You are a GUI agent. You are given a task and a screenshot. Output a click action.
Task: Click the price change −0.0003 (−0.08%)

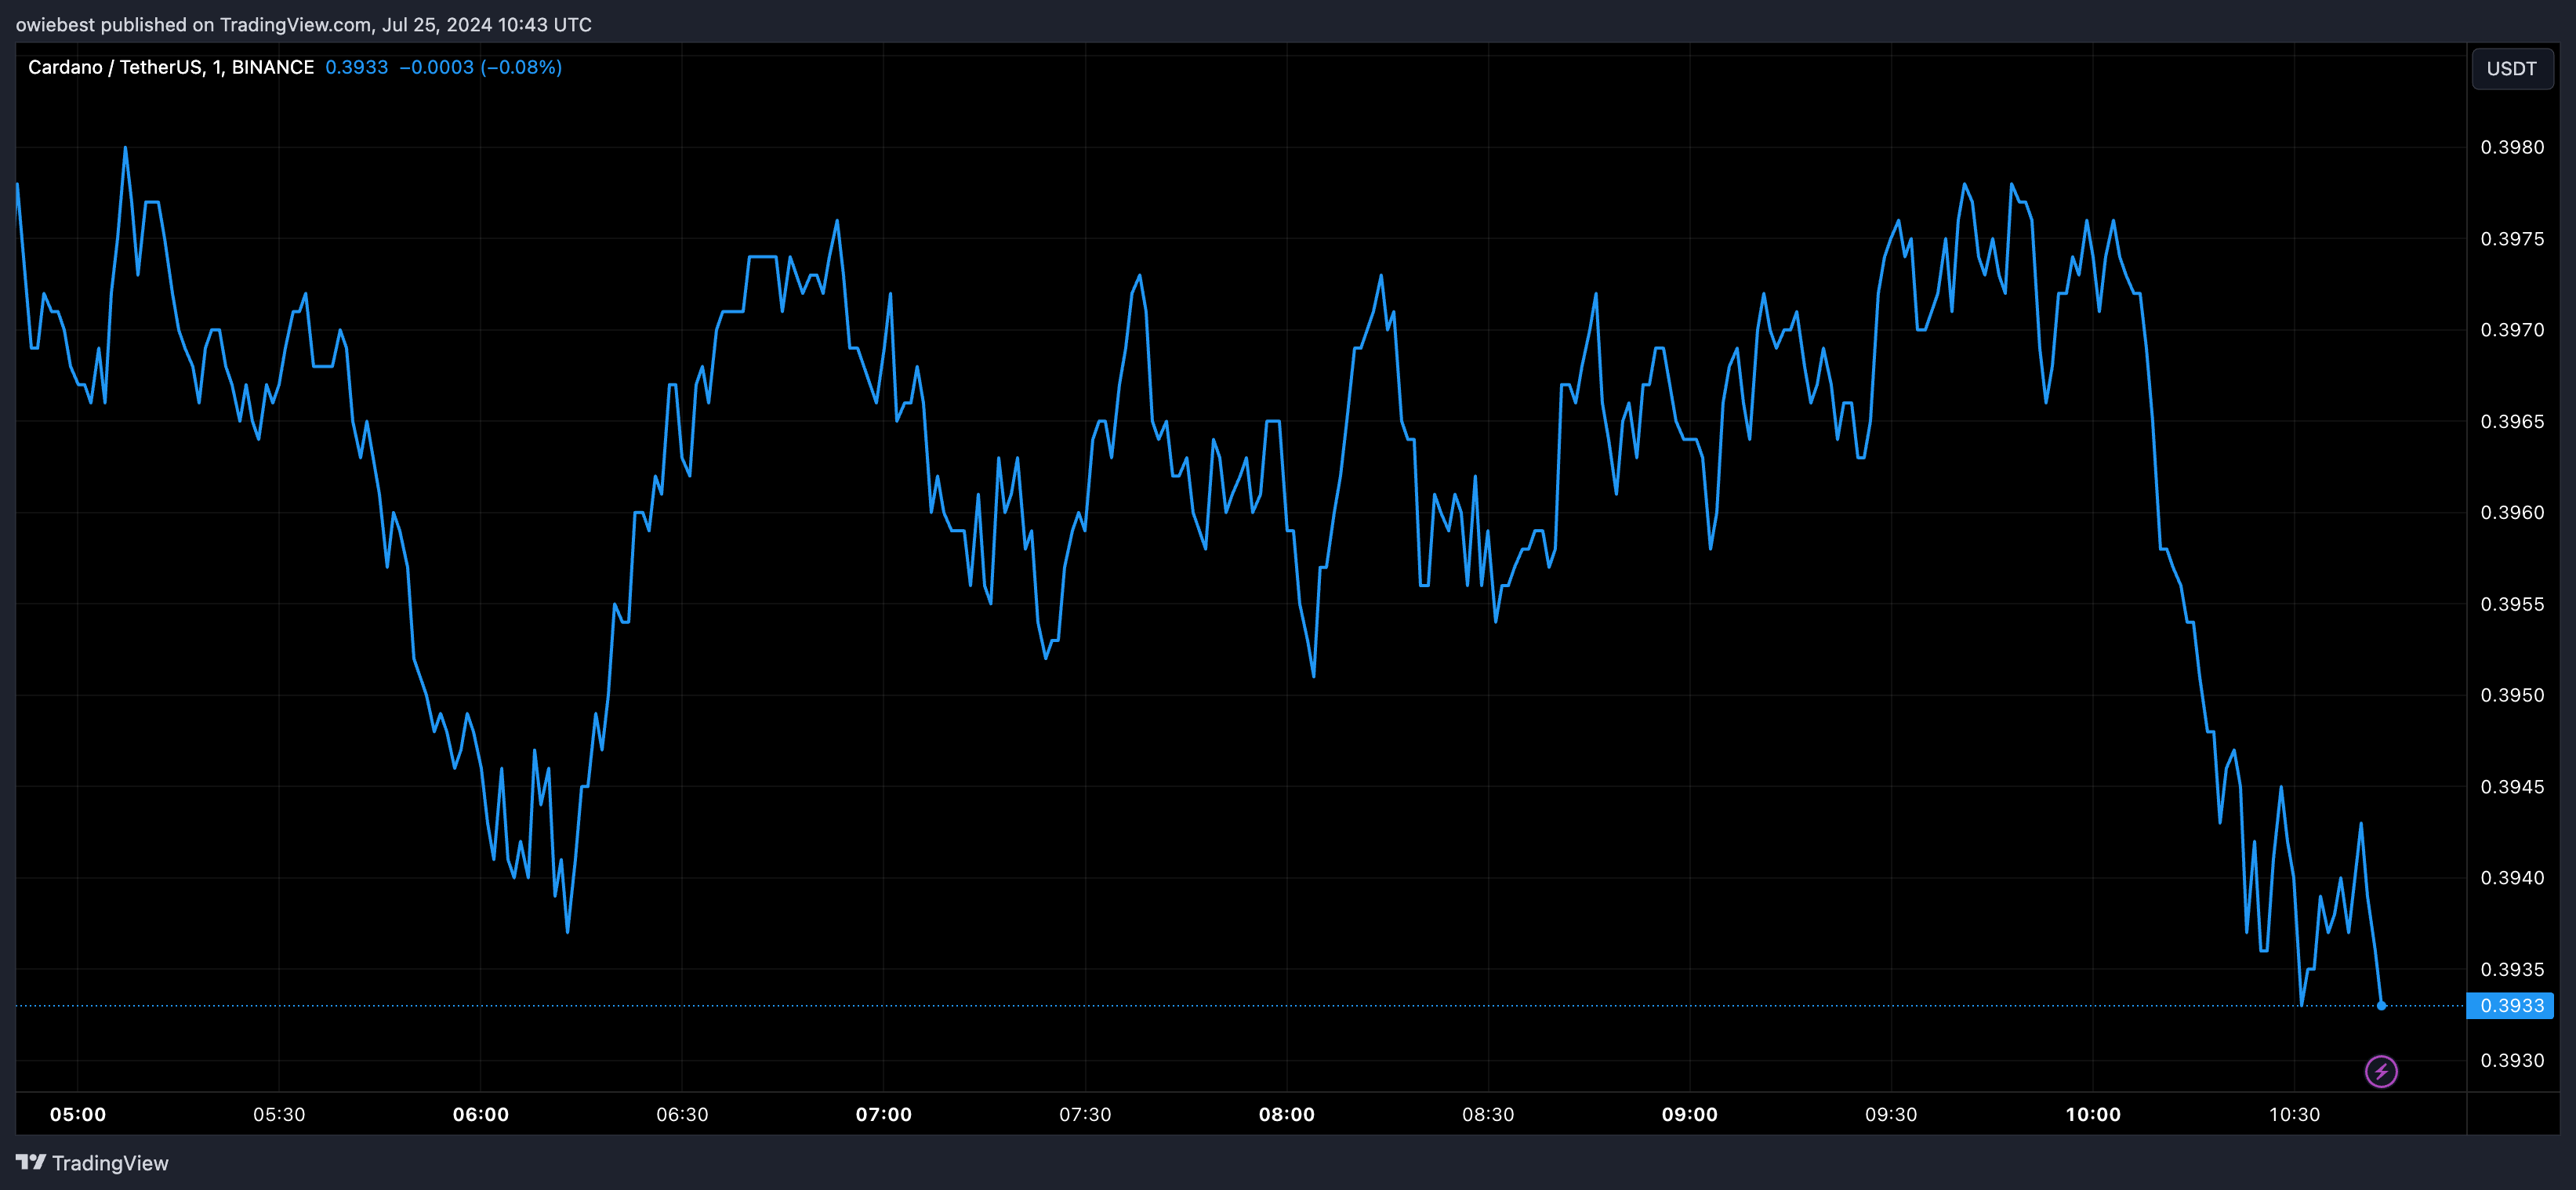point(481,67)
